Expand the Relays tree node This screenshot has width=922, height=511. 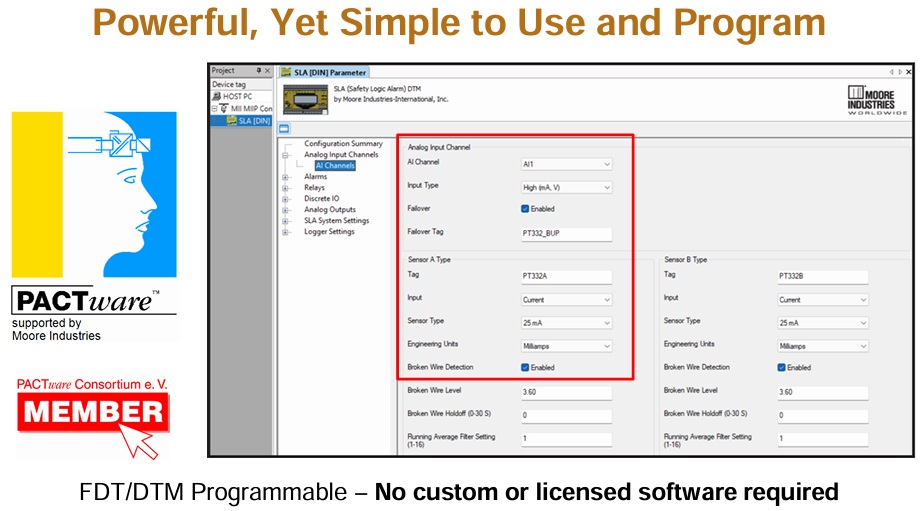286,188
